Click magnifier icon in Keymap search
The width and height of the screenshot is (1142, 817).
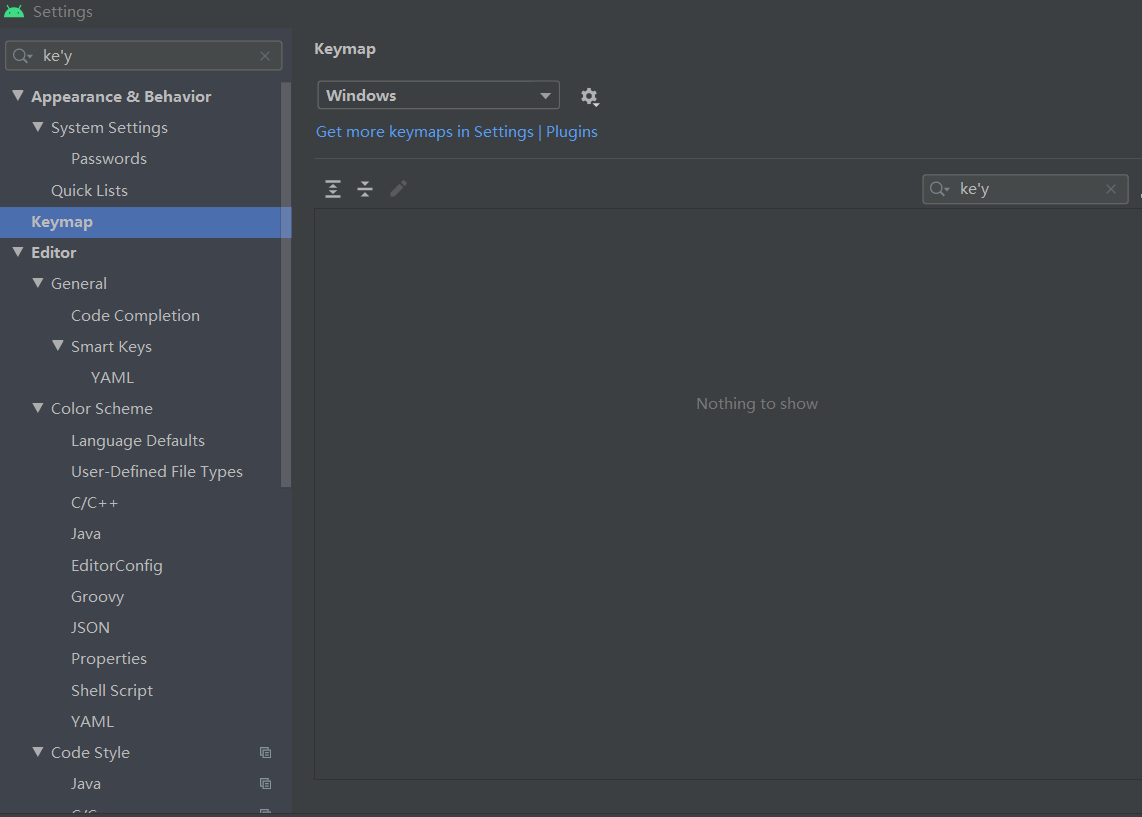pyautogui.click(x=939, y=189)
